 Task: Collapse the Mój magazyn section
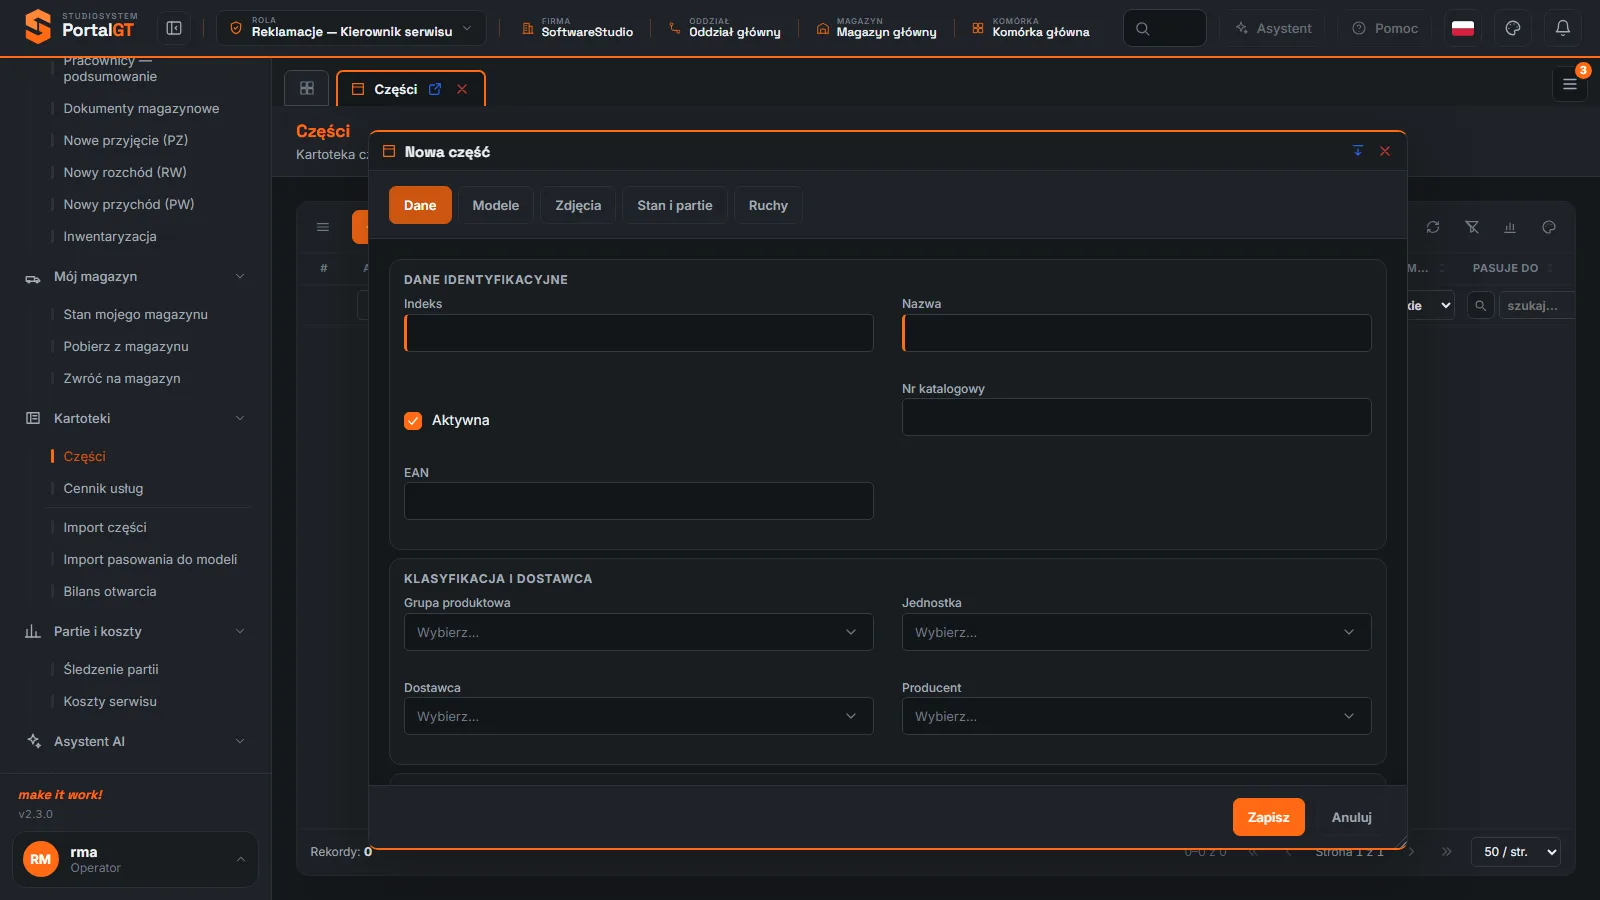click(135, 276)
